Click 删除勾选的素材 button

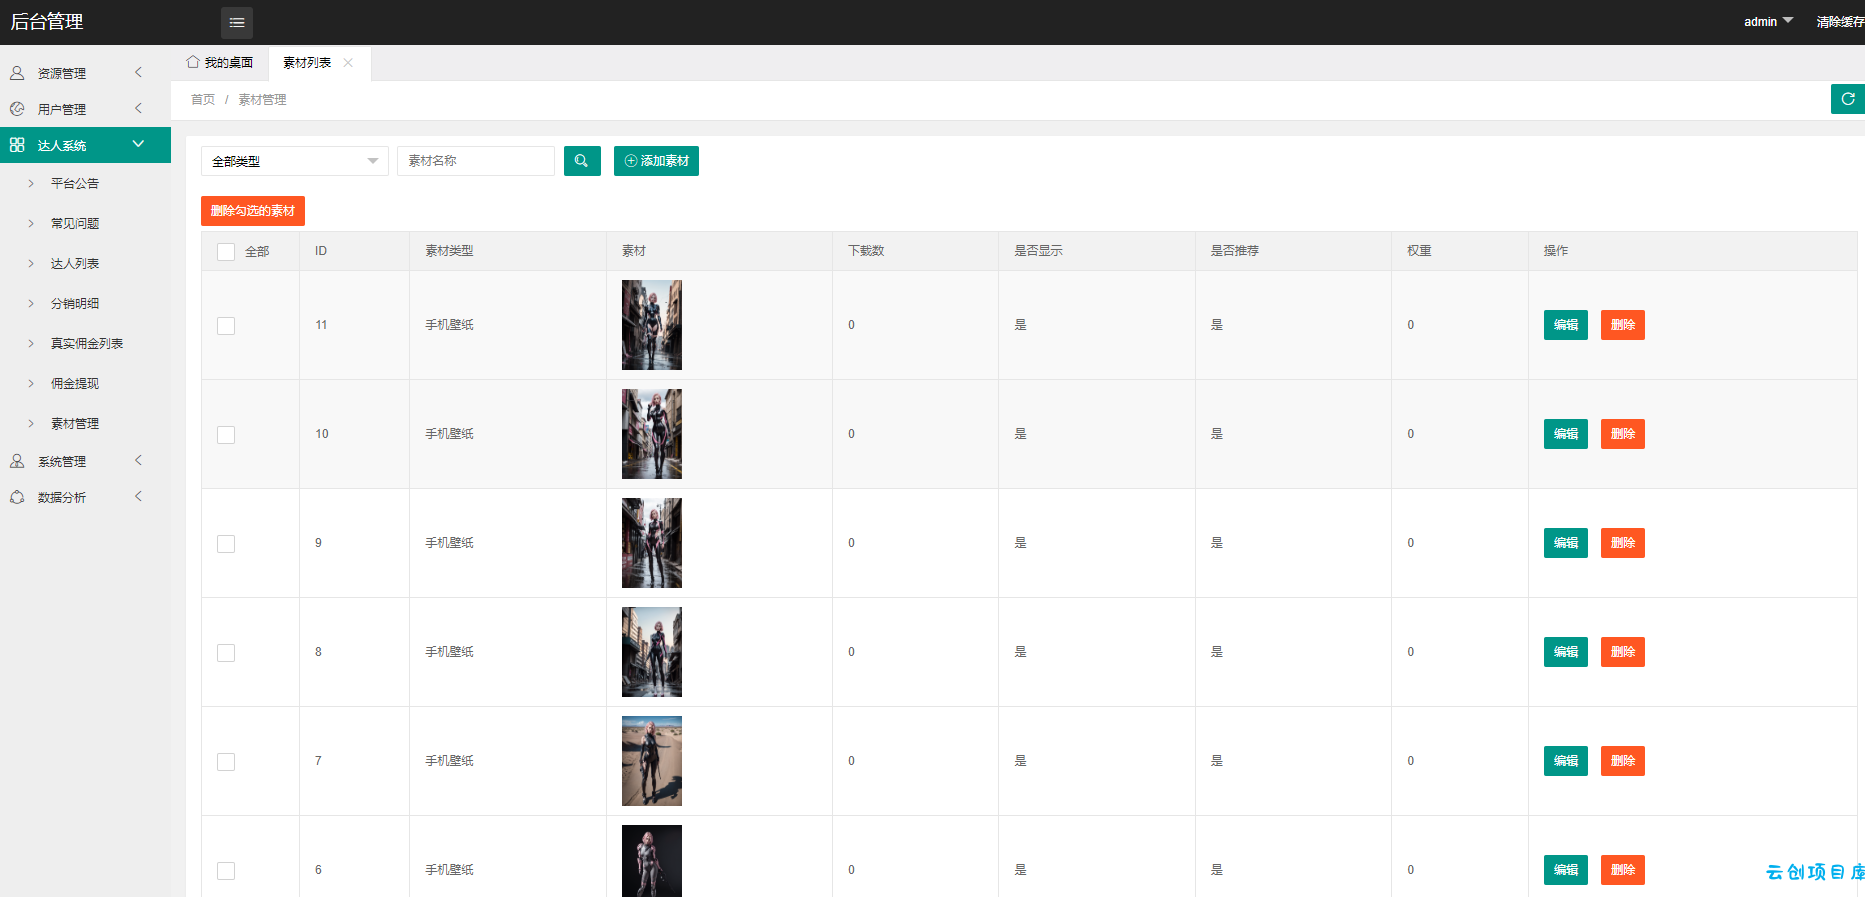point(253,211)
